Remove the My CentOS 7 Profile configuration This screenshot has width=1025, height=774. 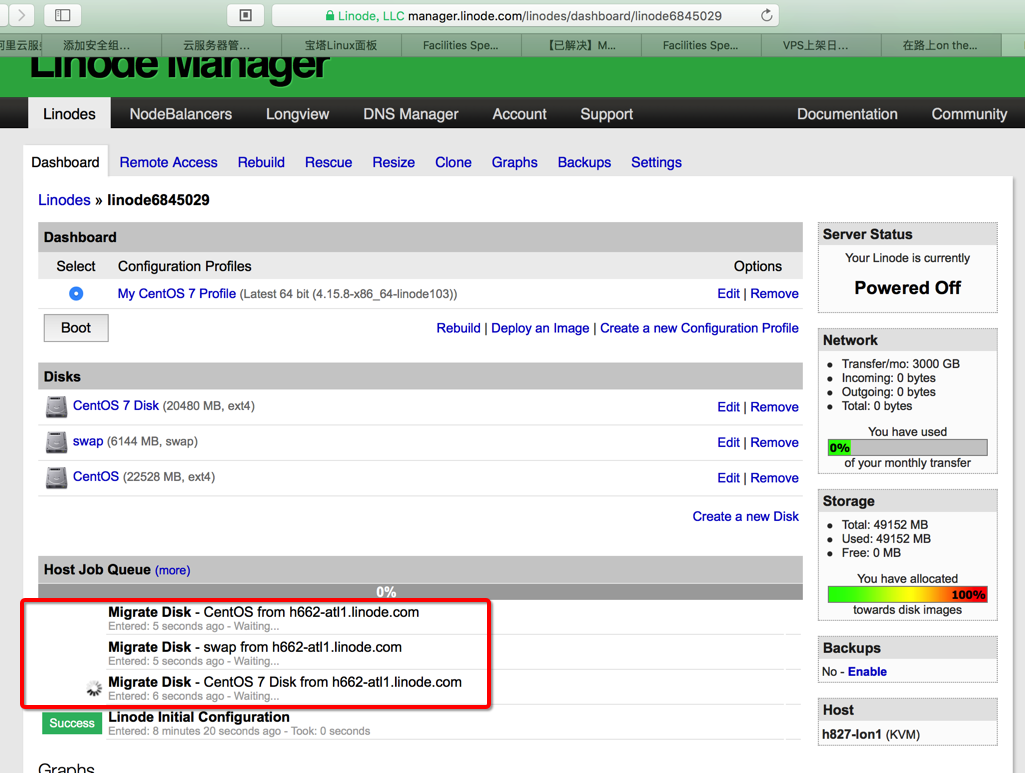pyautogui.click(x=774, y=294)
